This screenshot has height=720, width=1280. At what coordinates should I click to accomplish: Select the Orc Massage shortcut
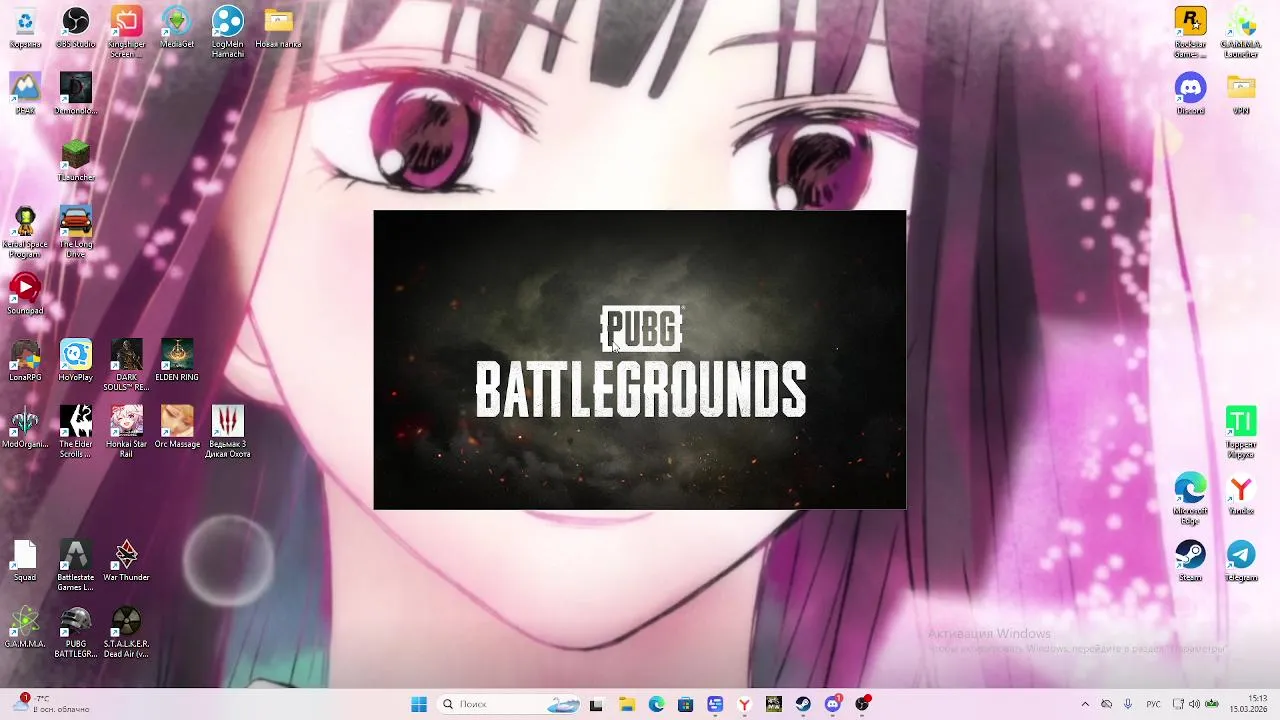(x=177, y=428)
